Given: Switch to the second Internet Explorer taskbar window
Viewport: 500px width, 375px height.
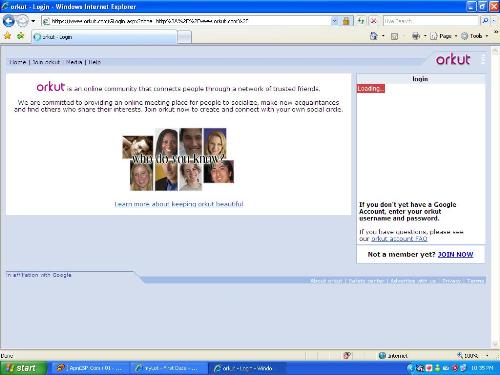Looking at the screenshot, I should click(x=168, y=368).
